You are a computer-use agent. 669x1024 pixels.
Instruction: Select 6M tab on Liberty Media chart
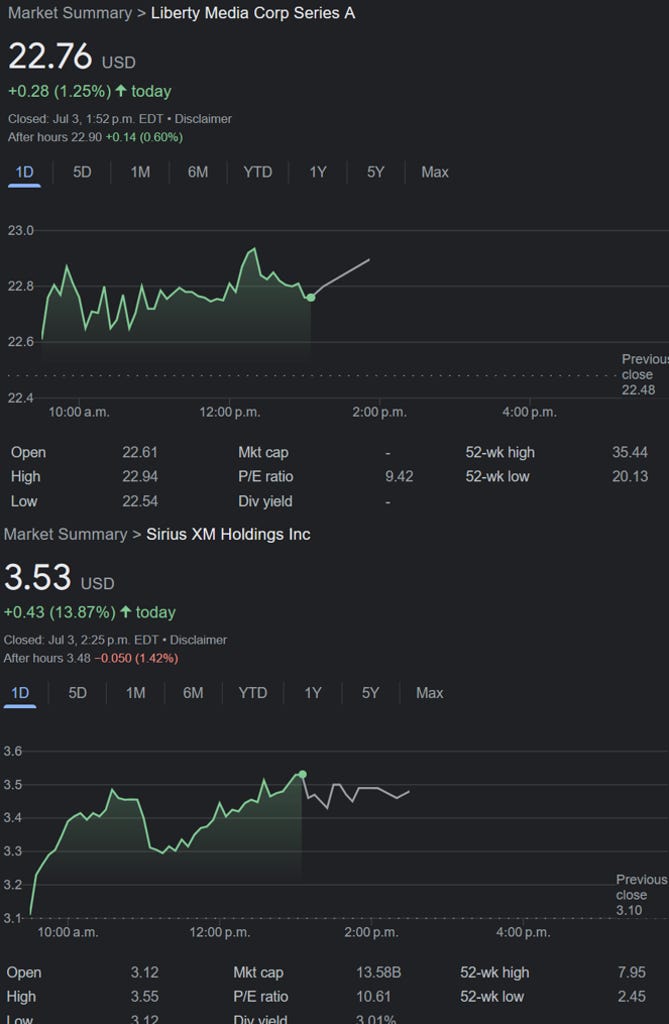(198, 172)
